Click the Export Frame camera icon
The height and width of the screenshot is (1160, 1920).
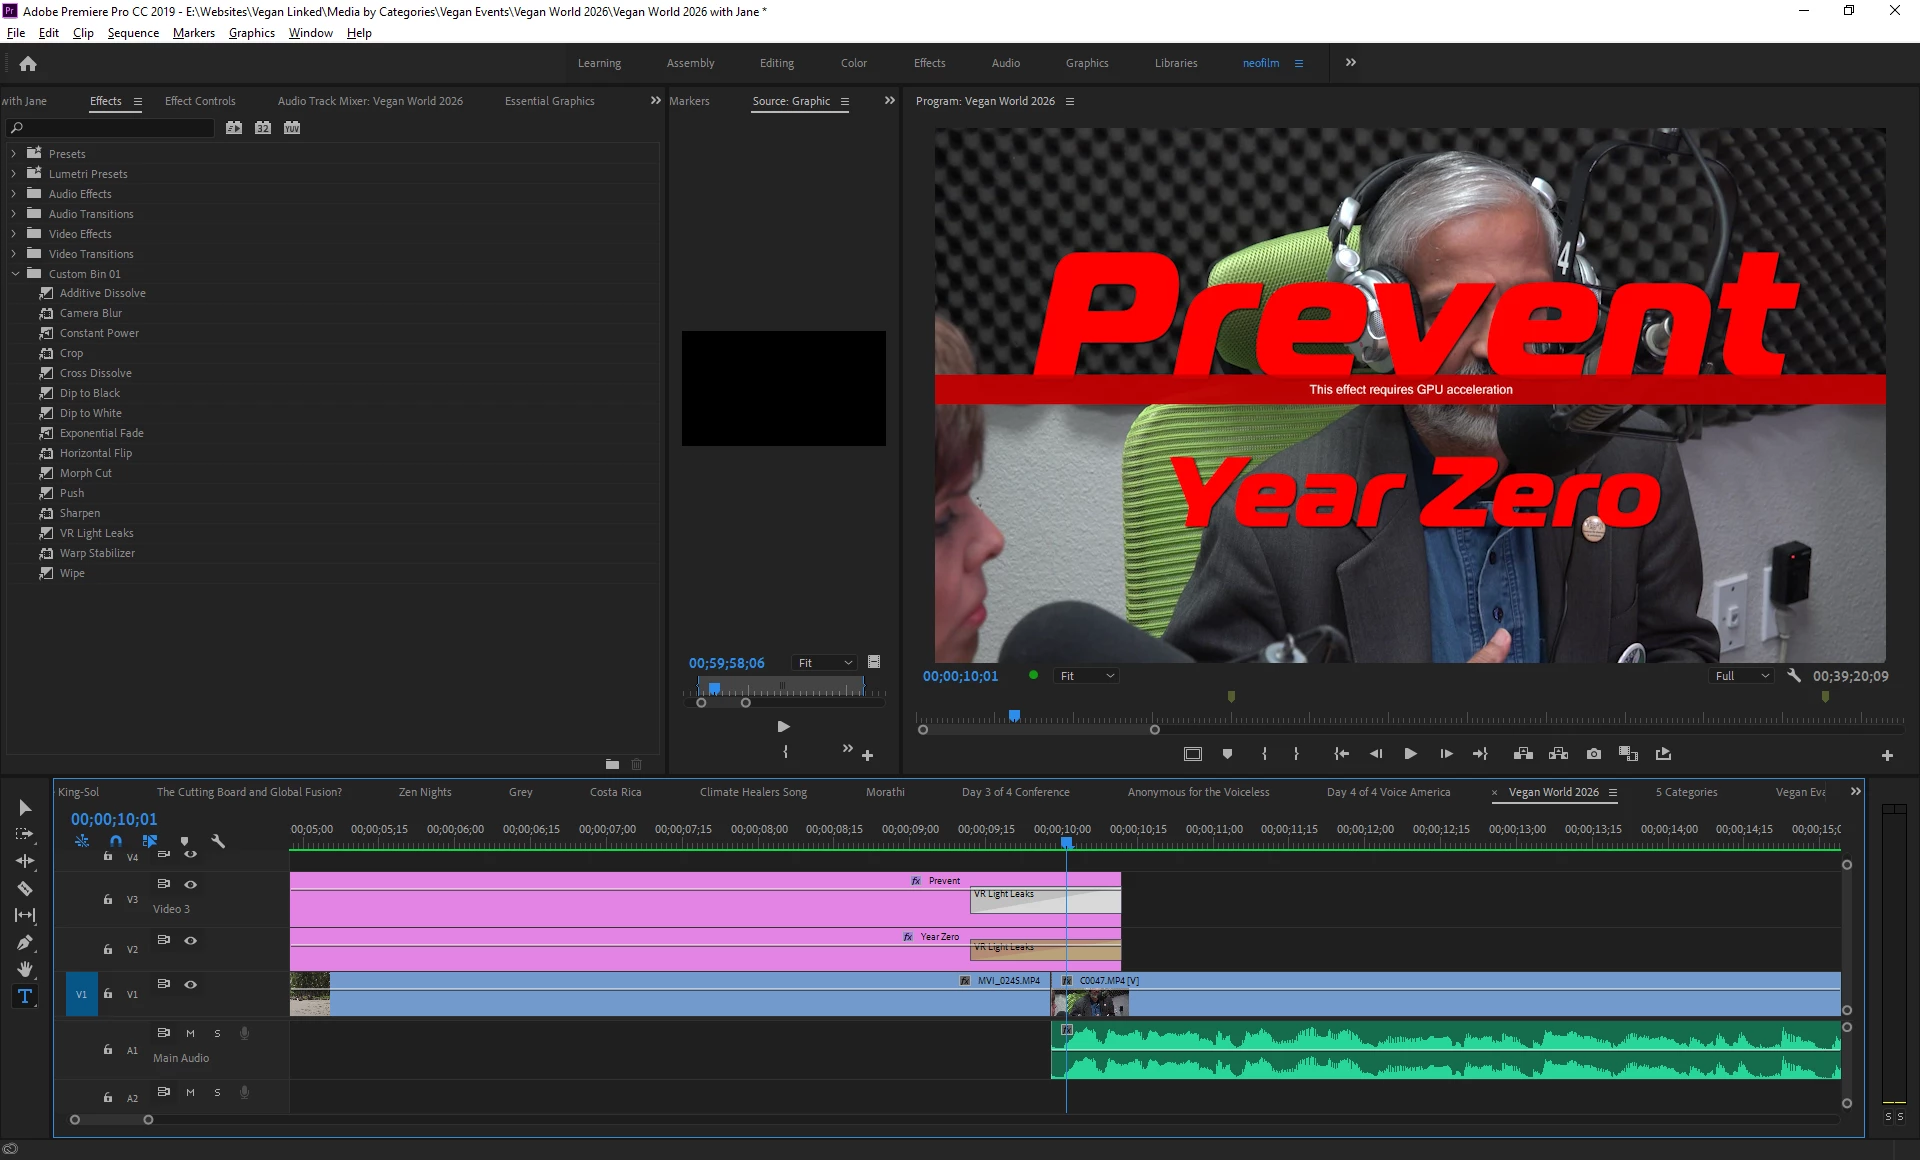point(1594,754)
